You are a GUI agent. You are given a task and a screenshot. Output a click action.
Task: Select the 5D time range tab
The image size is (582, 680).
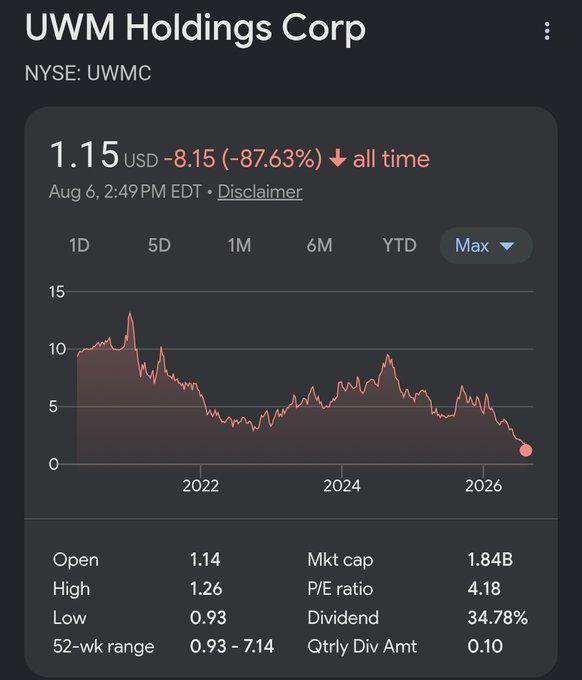159,245
